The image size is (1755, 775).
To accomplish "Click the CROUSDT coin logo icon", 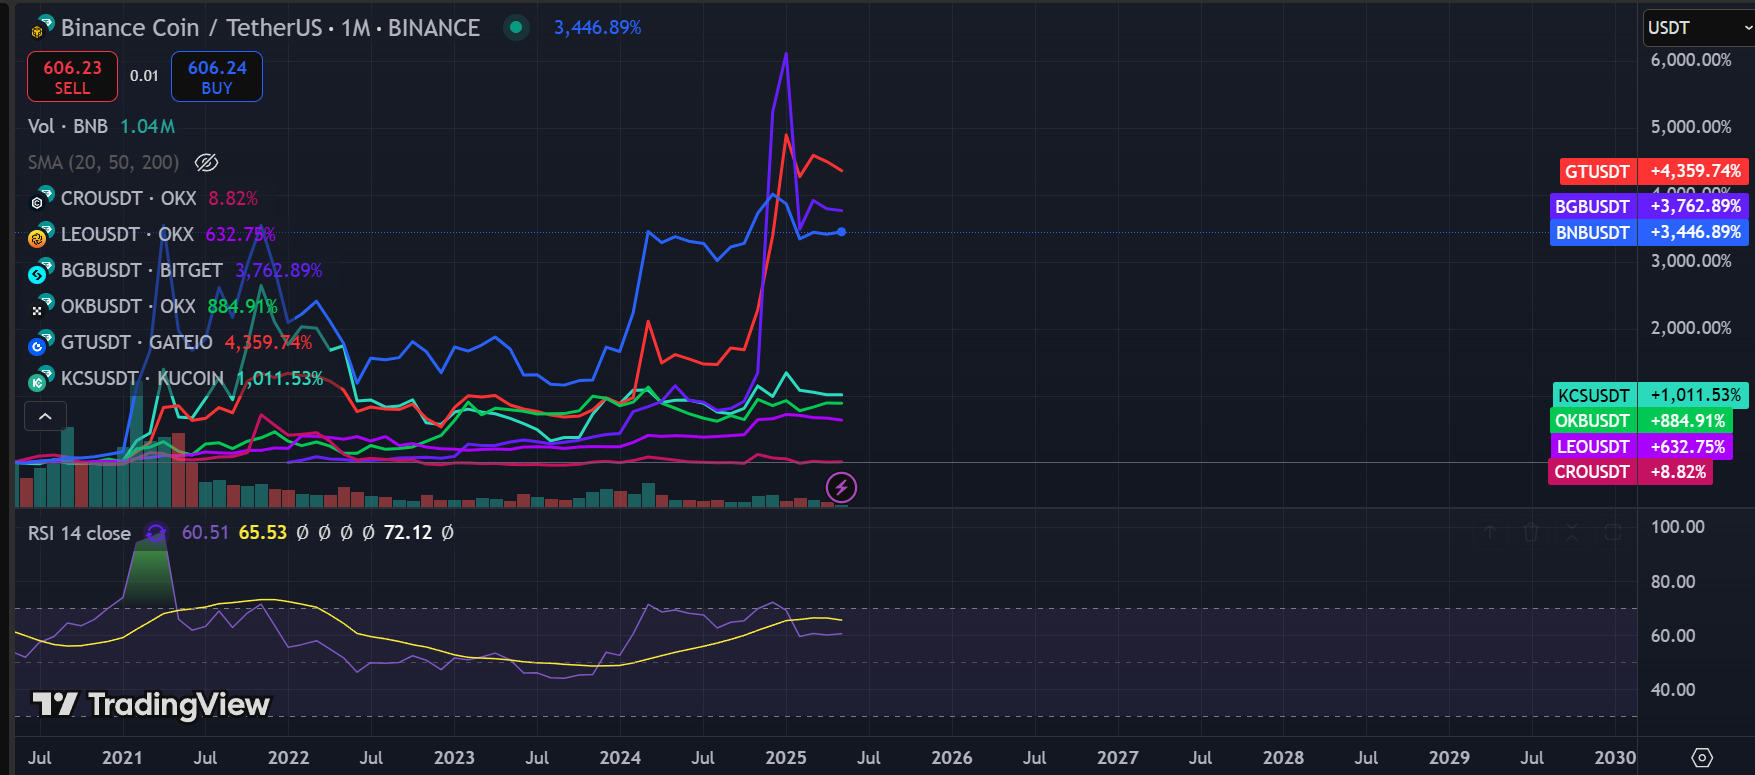I will pyautogui.click(x=42, y=199).
